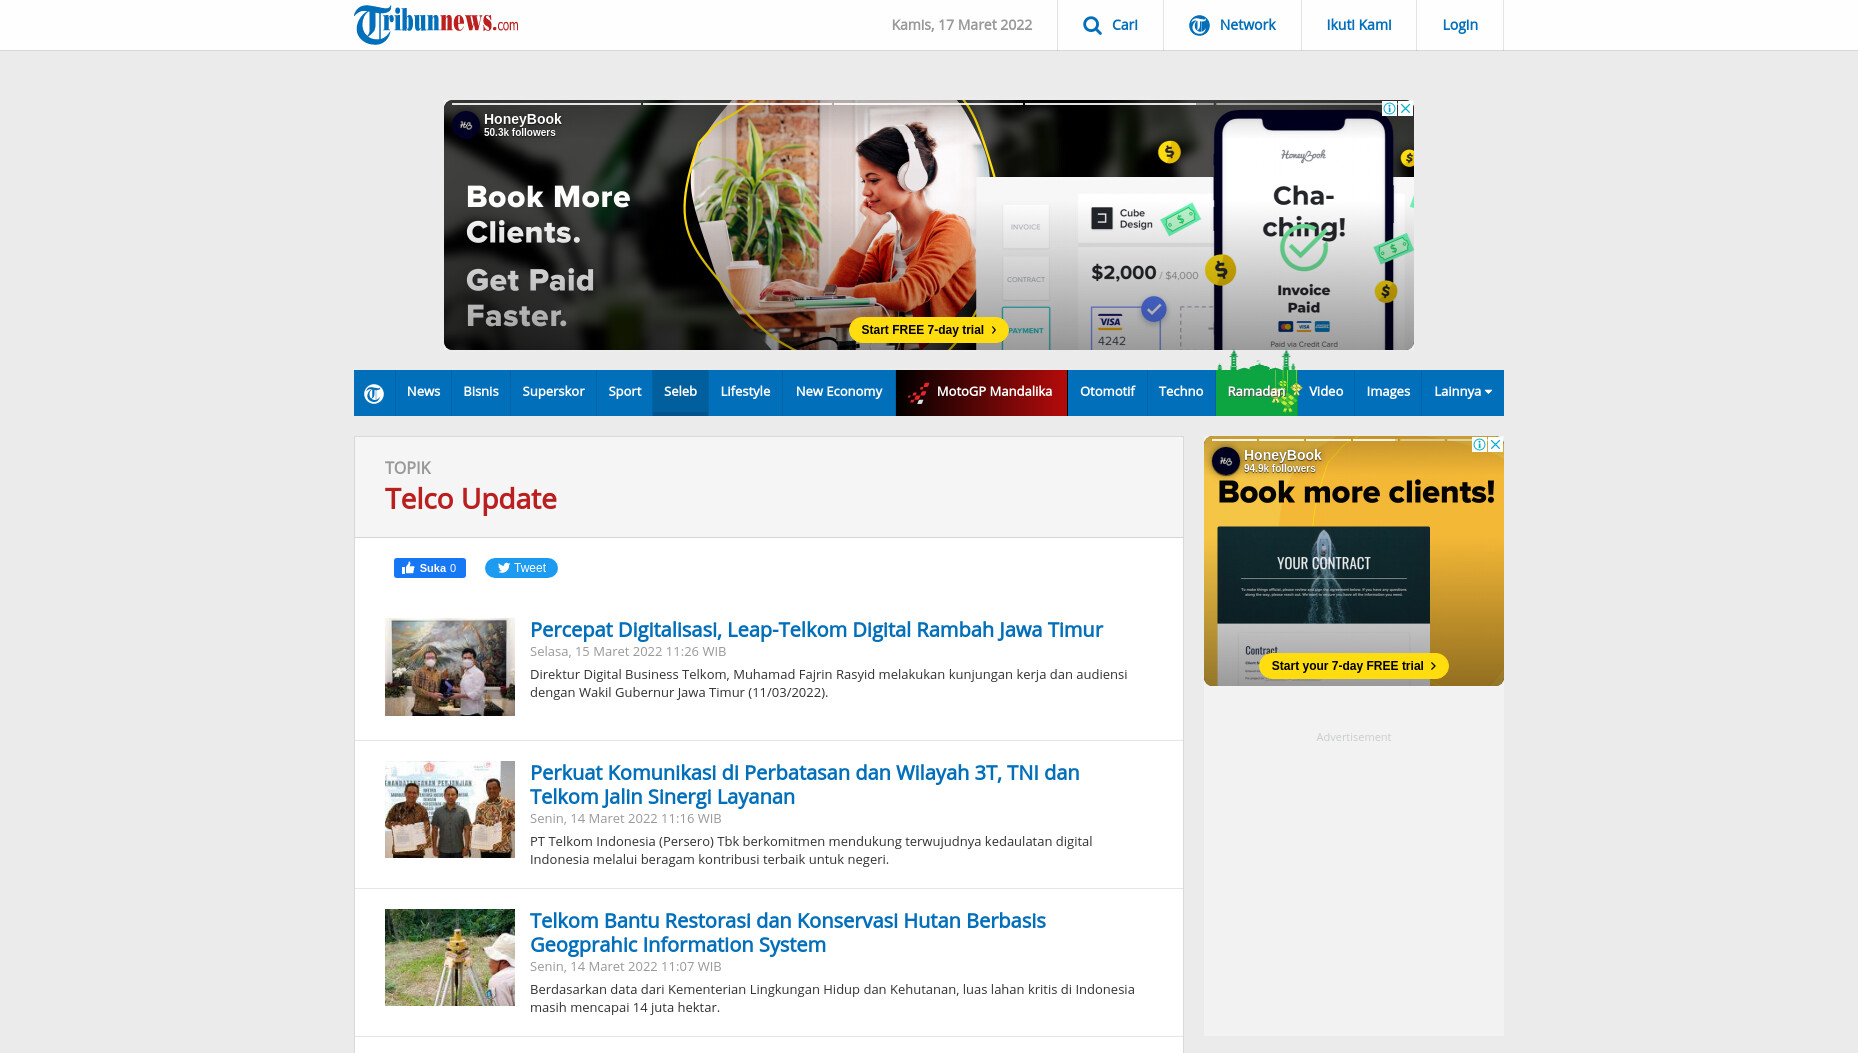Open ad info icon on top banner

click(x=1389, y=108)
